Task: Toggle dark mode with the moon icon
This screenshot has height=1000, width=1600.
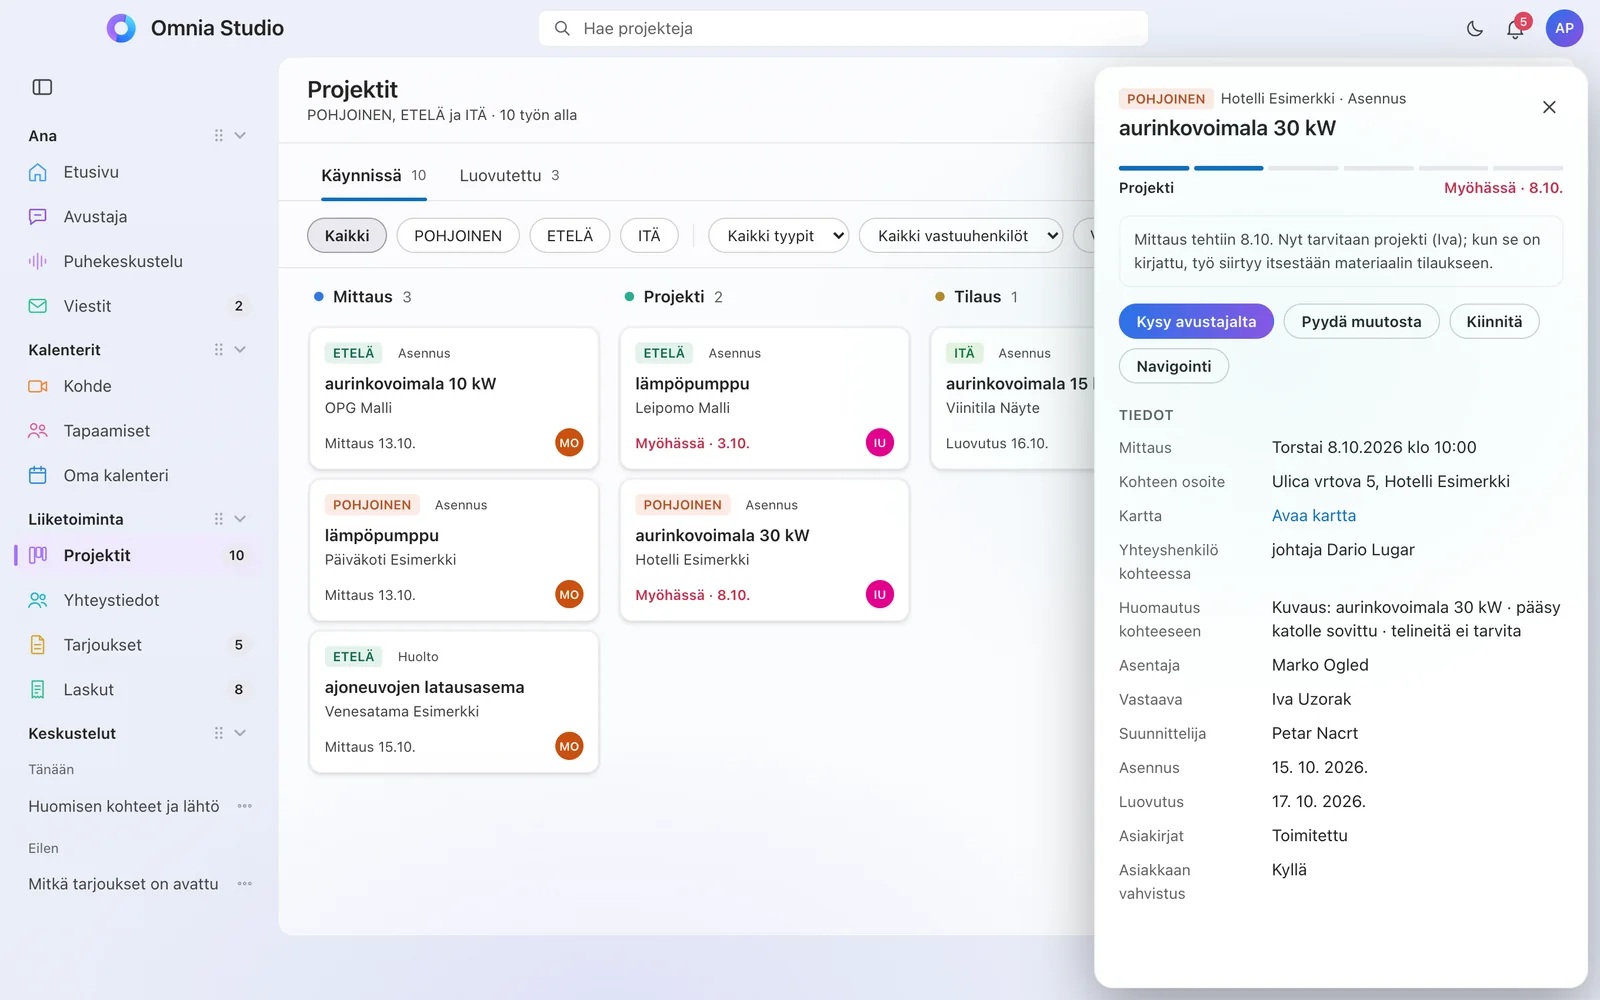Action: pyautogui.click(x=1474, y=29)
